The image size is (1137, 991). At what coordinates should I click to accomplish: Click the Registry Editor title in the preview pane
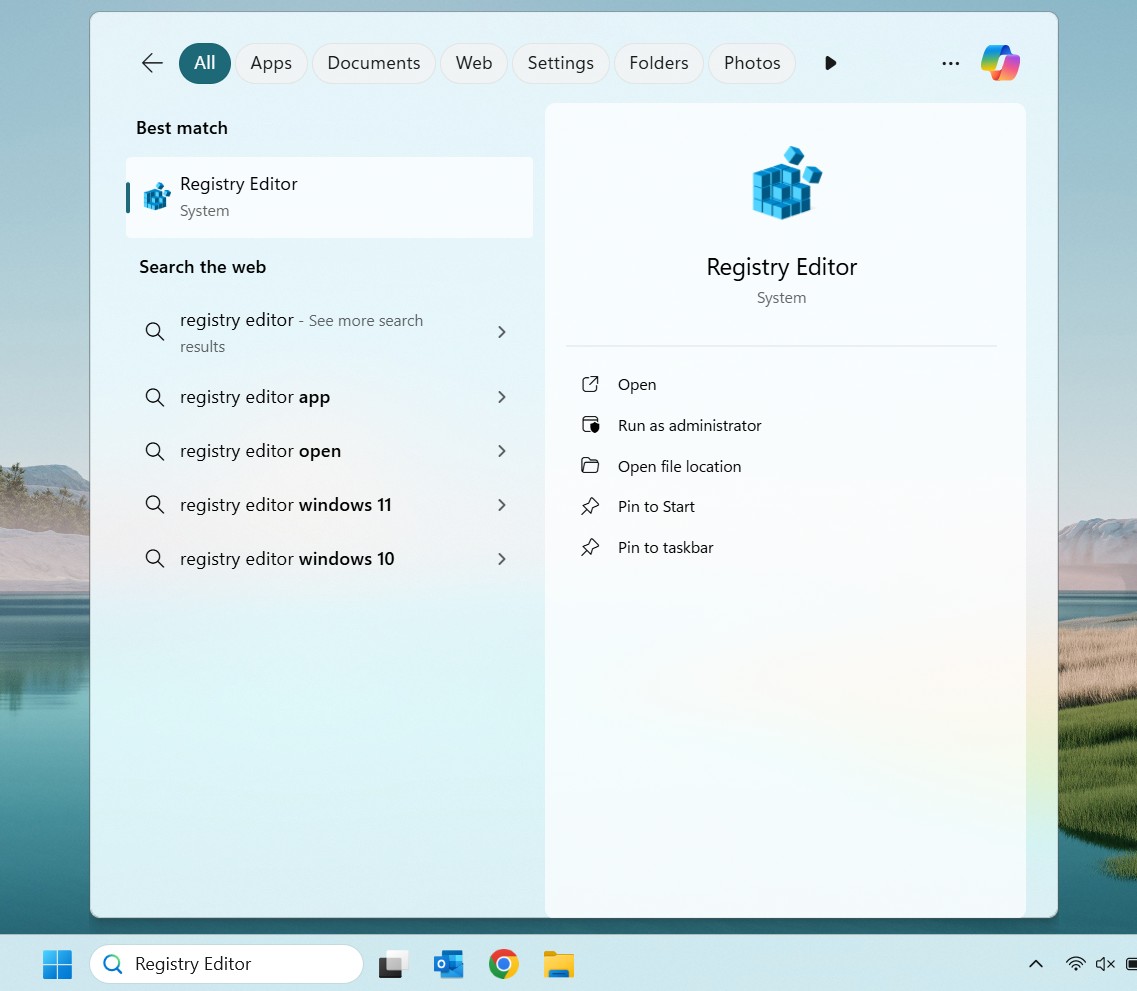pos(782,267)
